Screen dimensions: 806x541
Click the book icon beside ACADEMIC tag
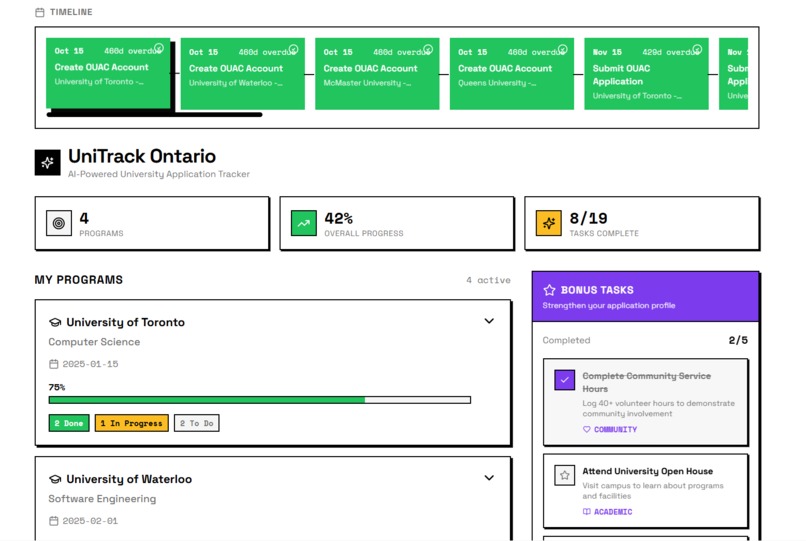tap(587, 512)
